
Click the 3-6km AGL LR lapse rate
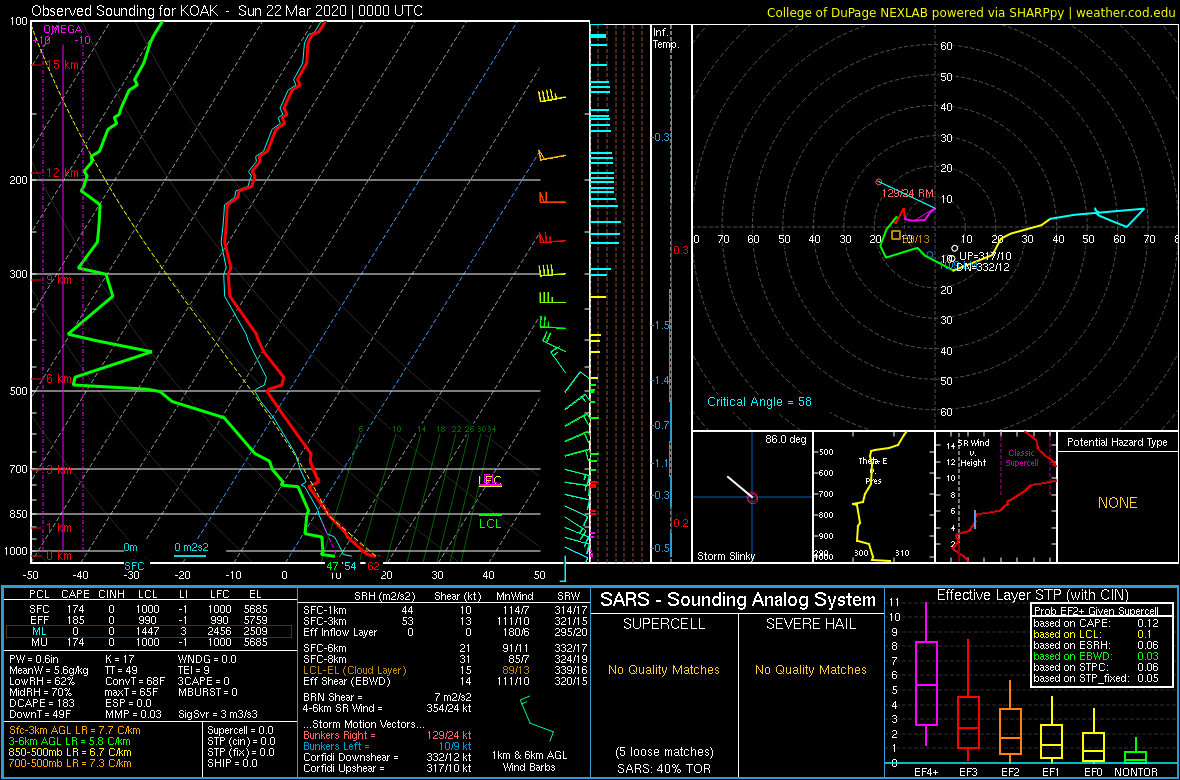(x=70, y=741)
